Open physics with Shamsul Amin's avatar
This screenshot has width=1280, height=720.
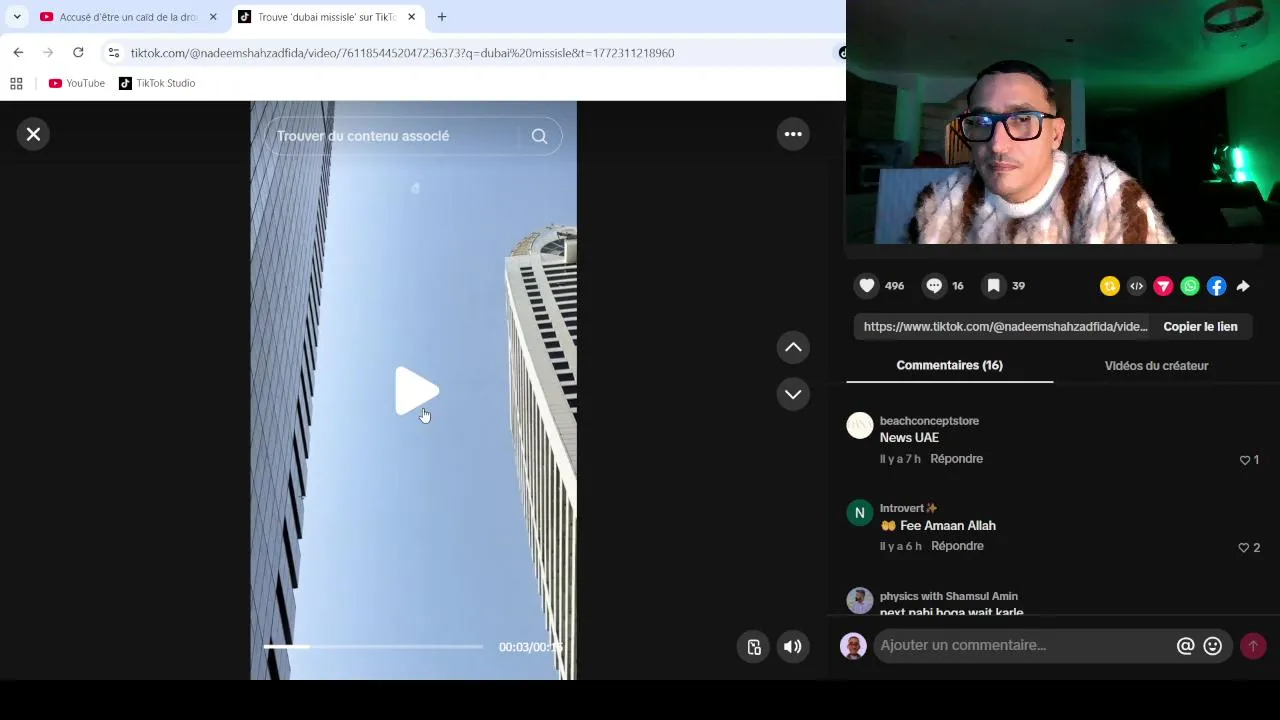pos(860,600)
